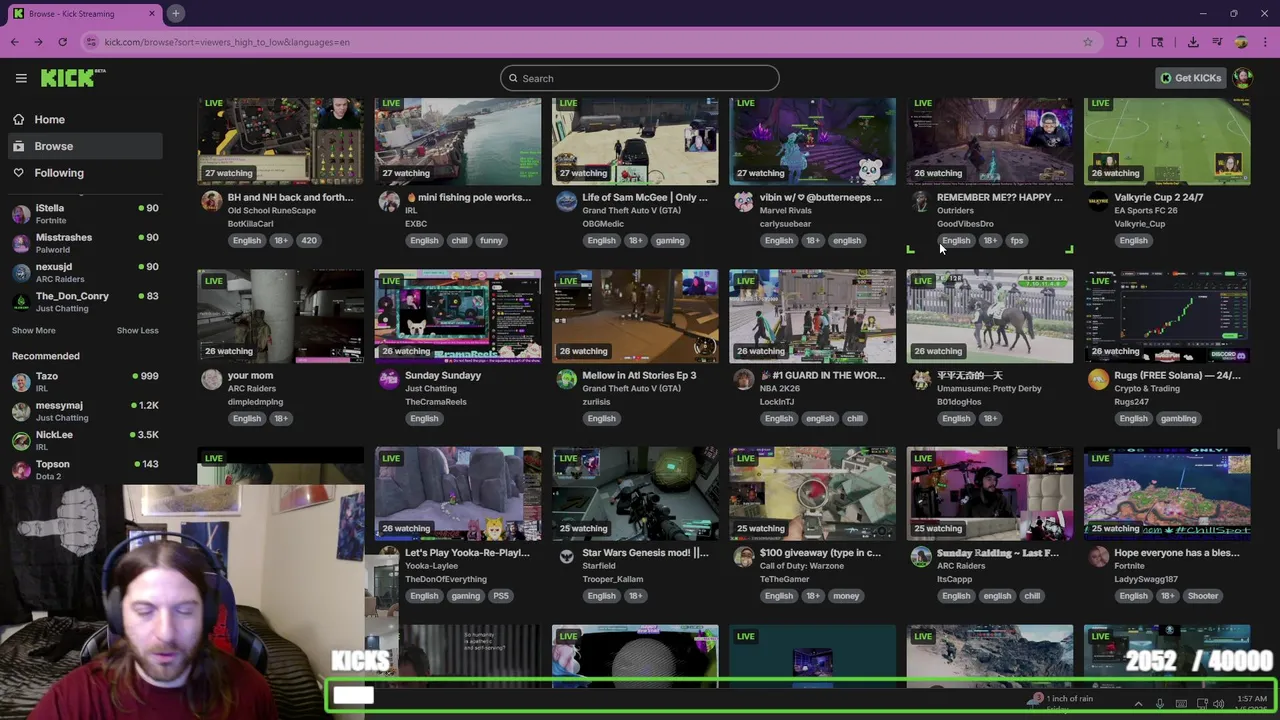Select the Browse - Kick Streaming tab
1280x720 pixels.
click(x=85, y=13)
